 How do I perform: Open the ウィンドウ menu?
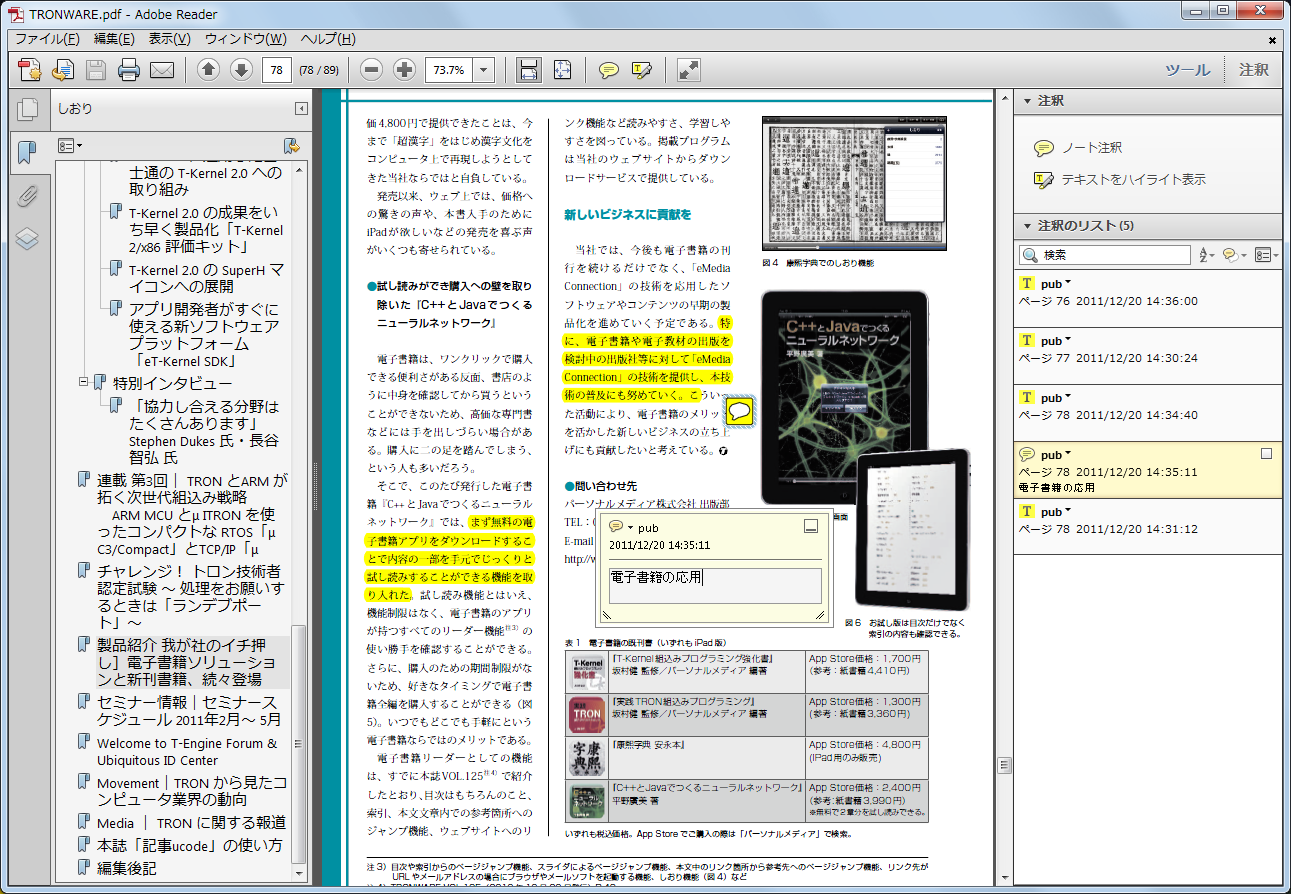coord(246,39)
